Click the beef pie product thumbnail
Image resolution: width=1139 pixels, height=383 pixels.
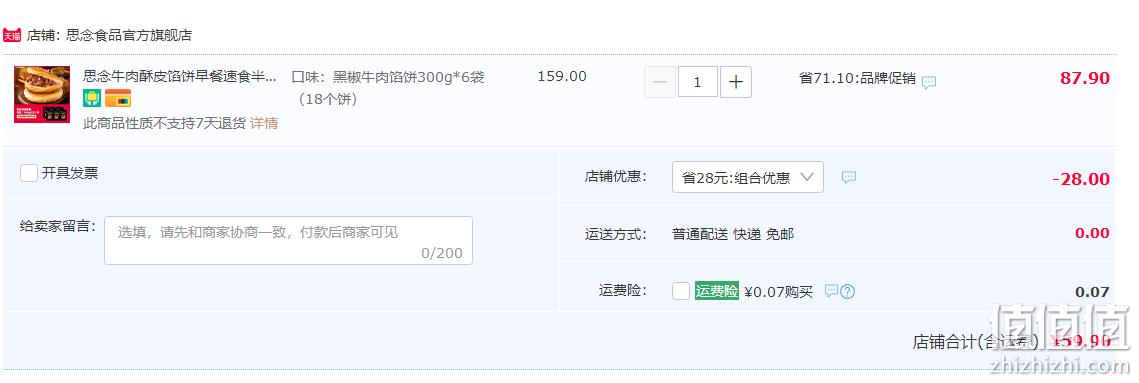pos(42,94)
